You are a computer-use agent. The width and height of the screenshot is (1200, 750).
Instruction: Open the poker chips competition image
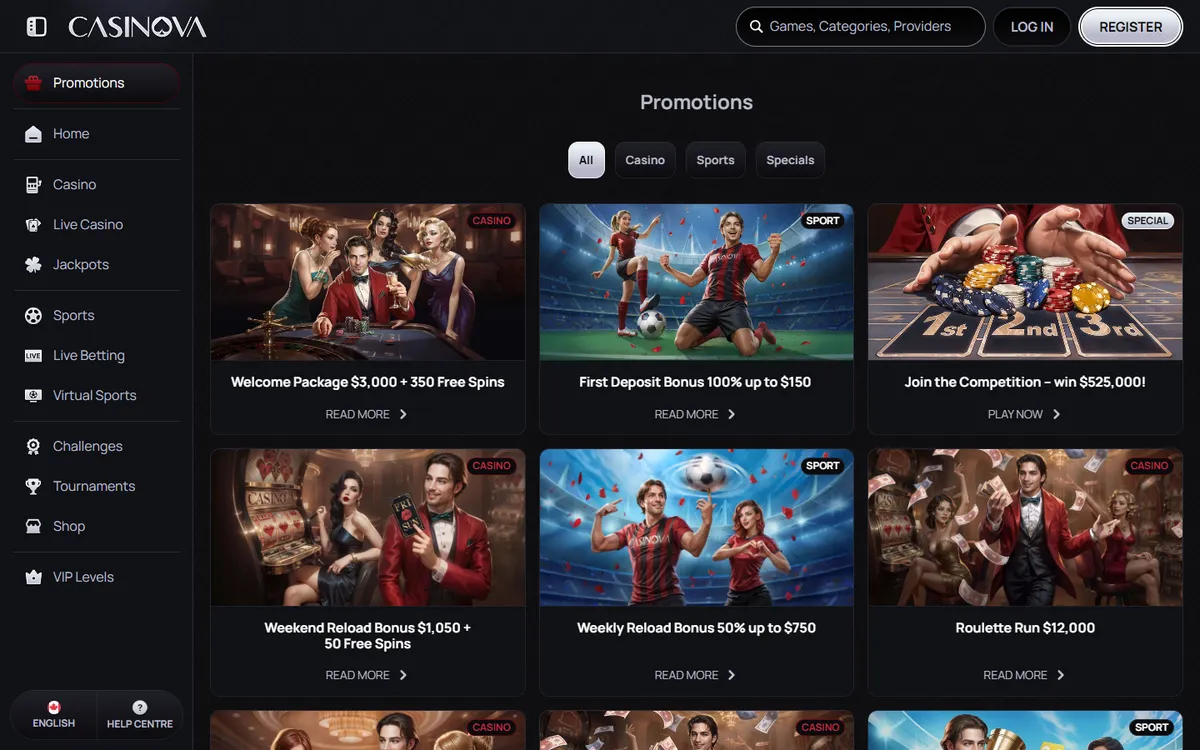click(1025, 282)
